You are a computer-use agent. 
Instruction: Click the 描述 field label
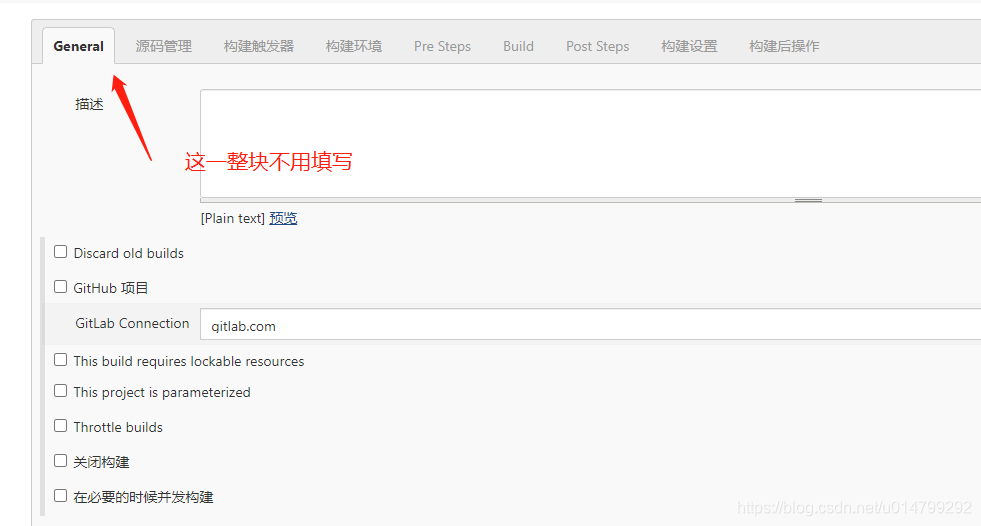point(89,104)
